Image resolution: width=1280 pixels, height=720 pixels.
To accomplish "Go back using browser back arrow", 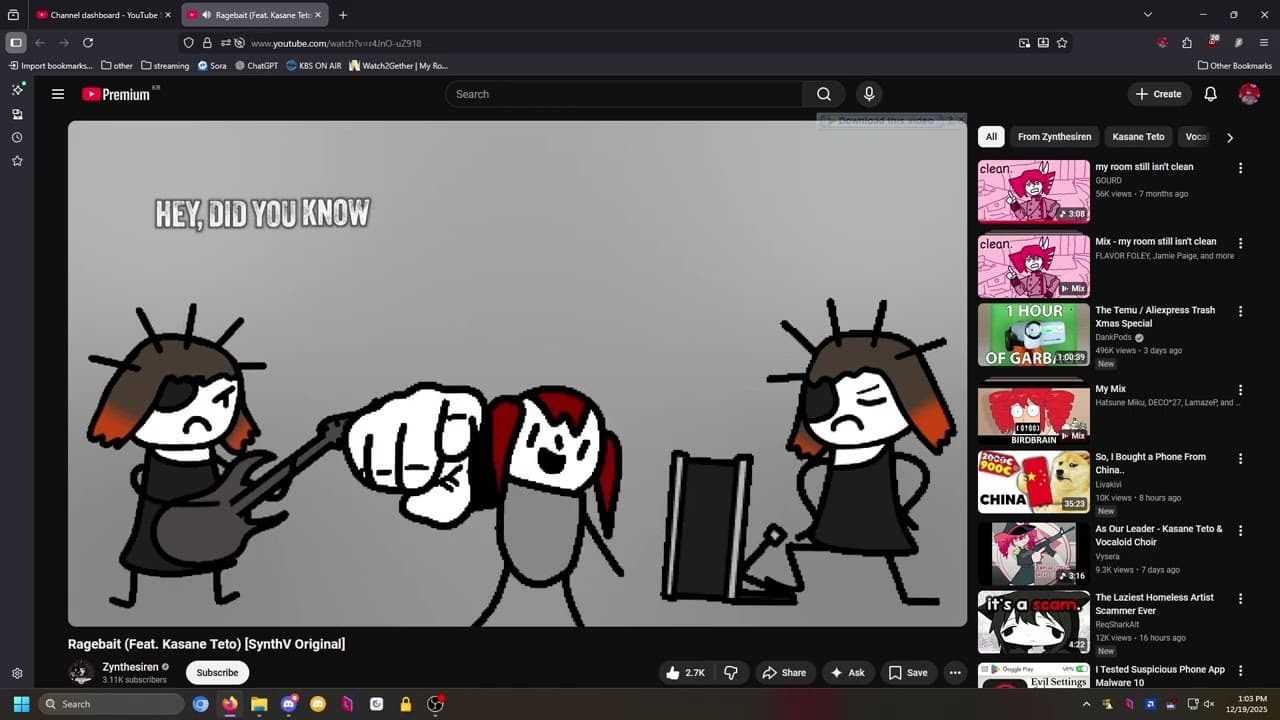I will click(40, 43).
